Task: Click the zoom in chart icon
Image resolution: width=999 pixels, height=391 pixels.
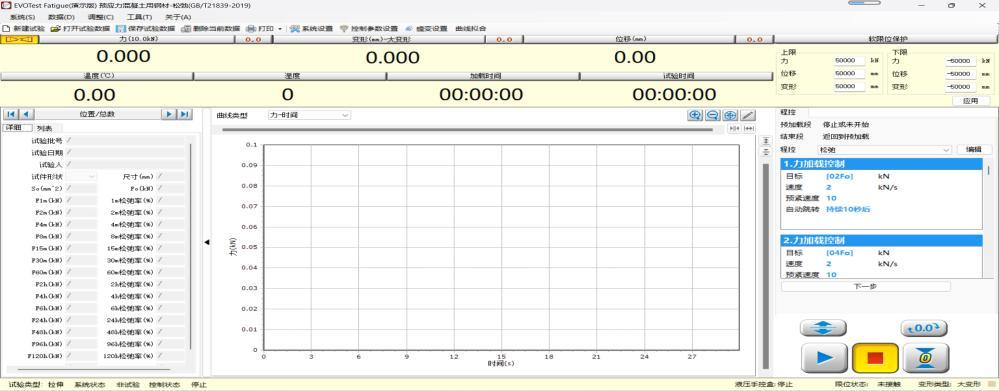Action: 694,115
